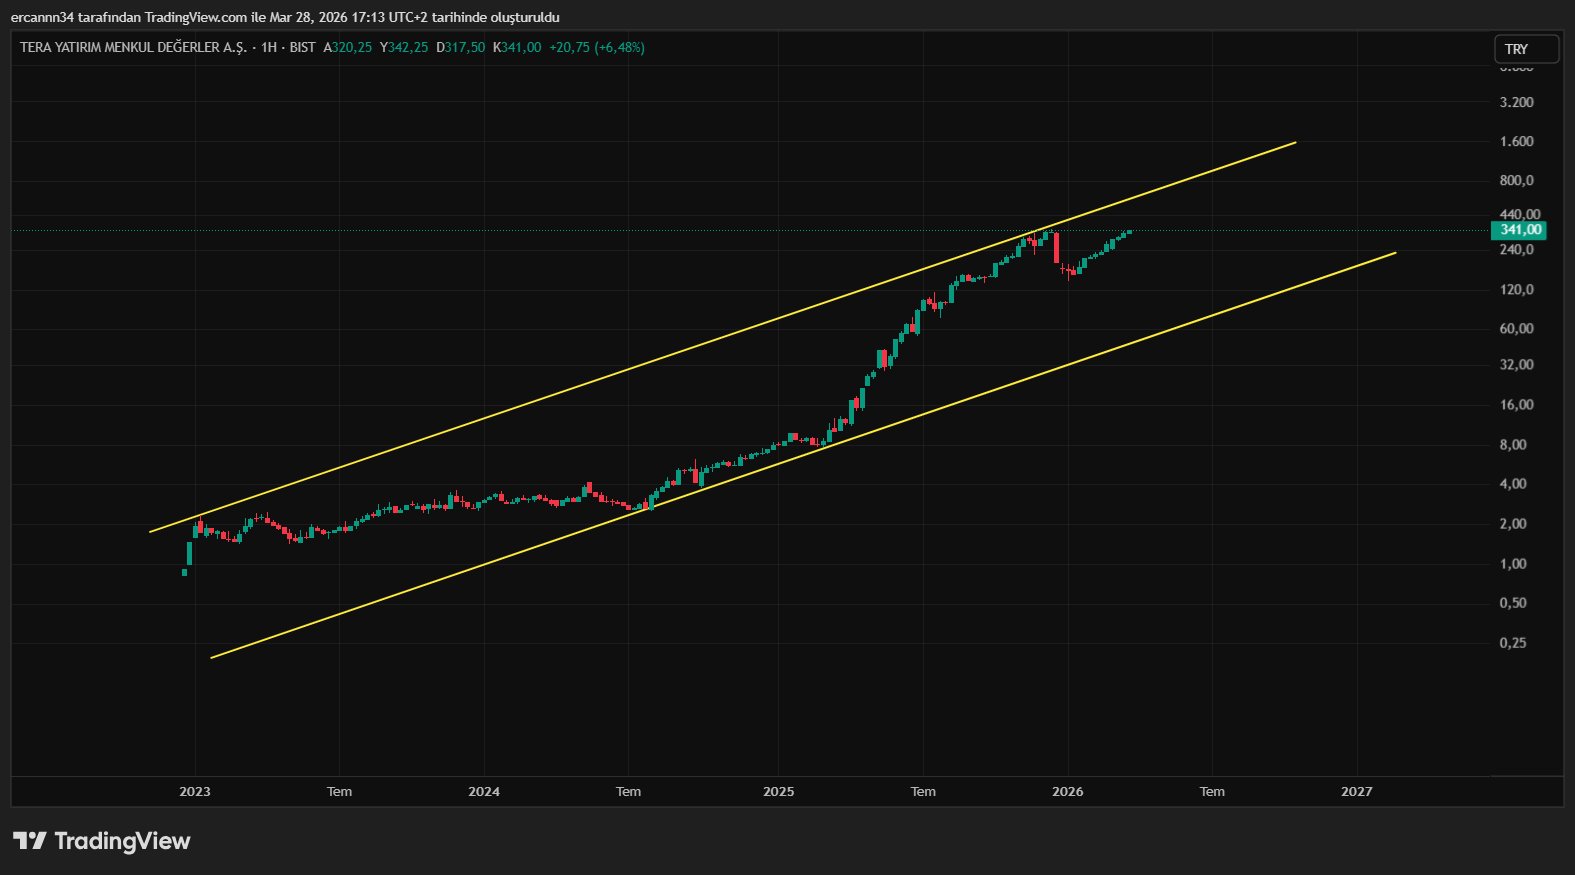
Task: Click the 1H interval label in the chart legend
Action: (x=269, y=47)
